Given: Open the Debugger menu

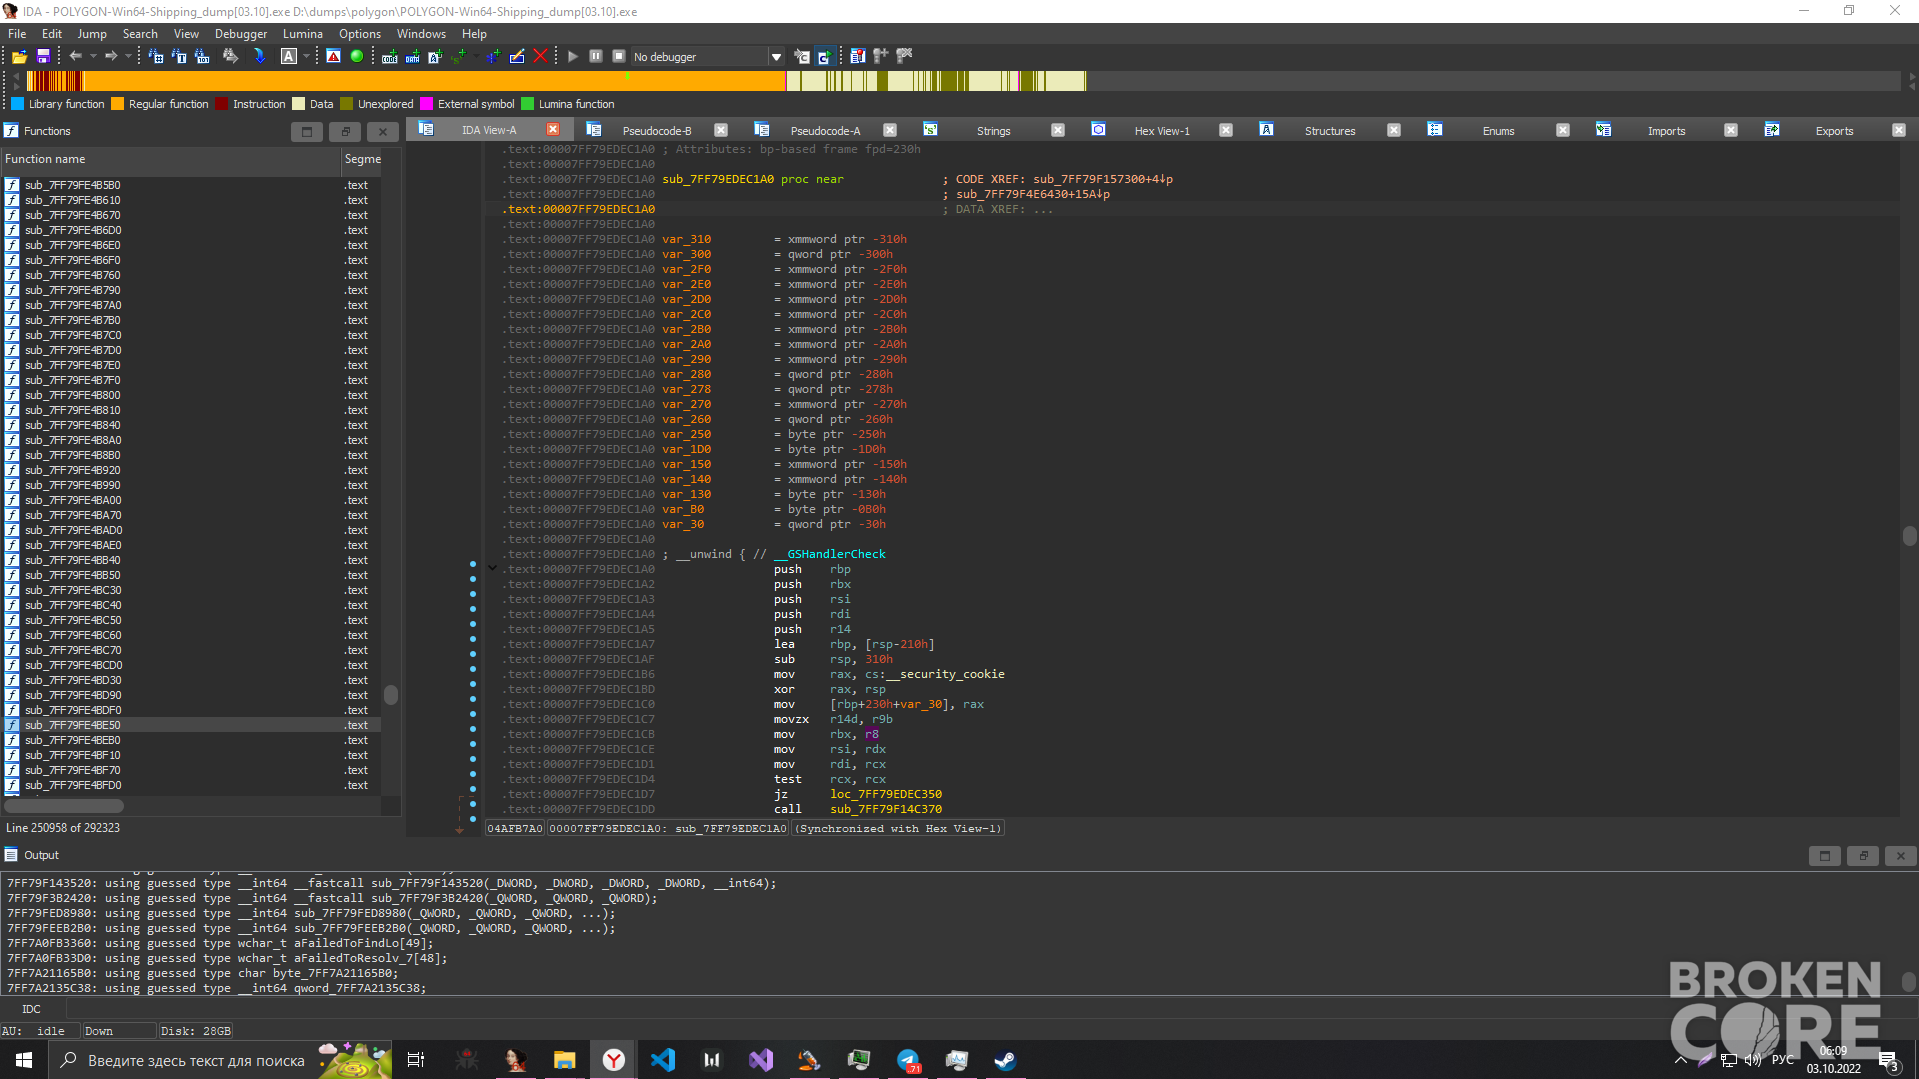Looking at the screenshot, I should pos(241,34).
